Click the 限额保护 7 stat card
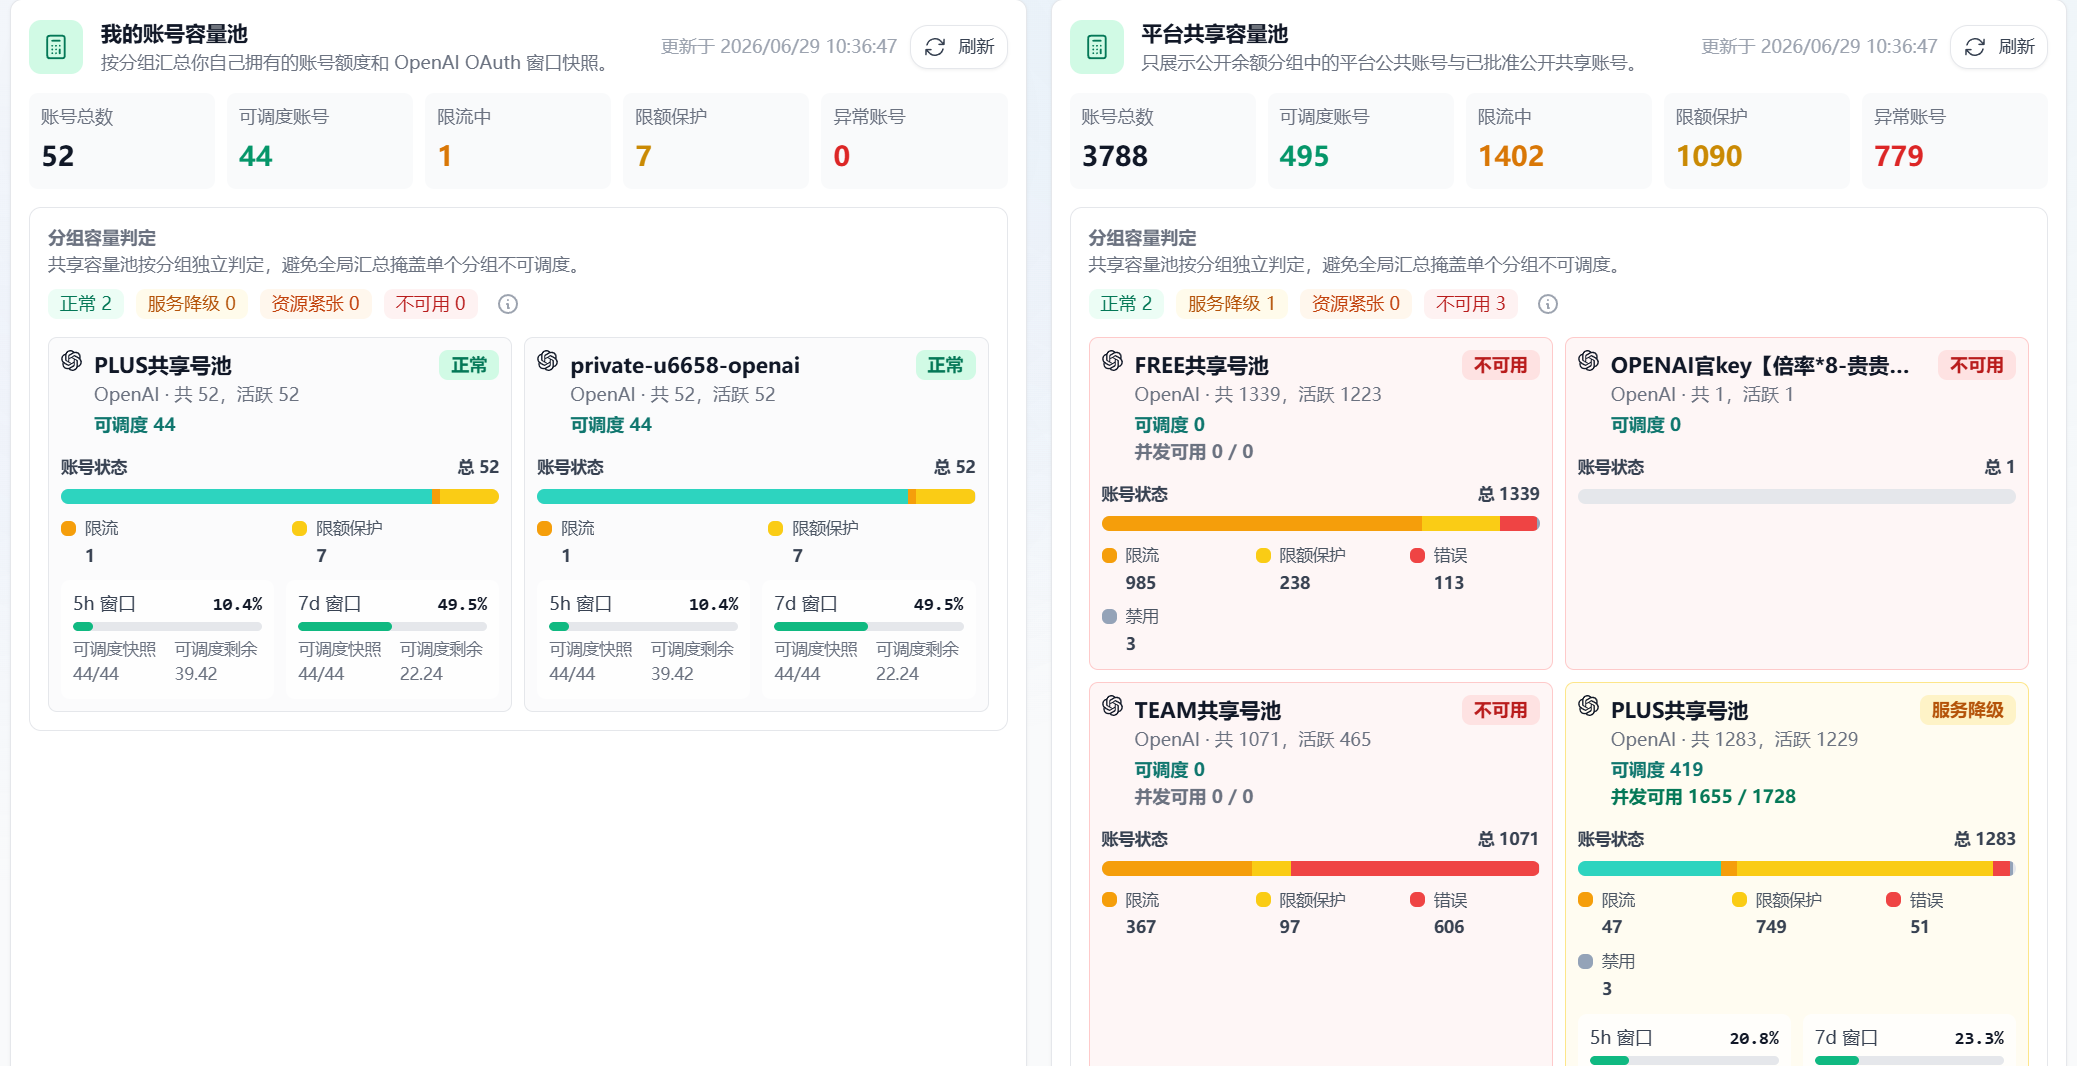Image resolution: width=2077 pixels, height=1066 pixels. pos(716,141)
